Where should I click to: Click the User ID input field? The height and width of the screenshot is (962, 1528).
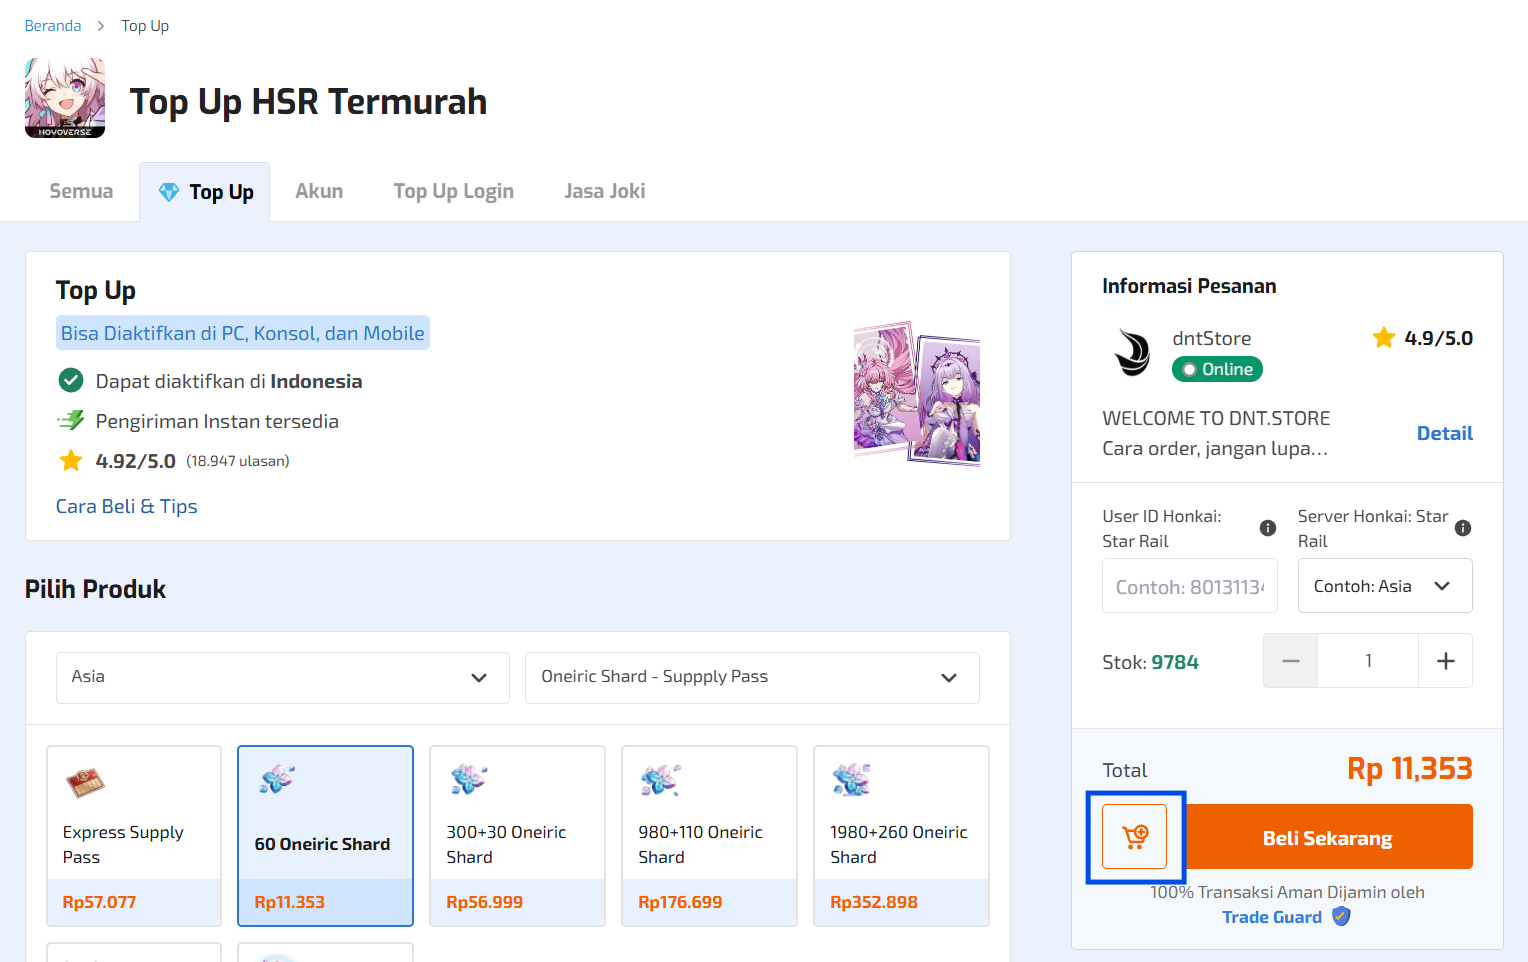1189,587
